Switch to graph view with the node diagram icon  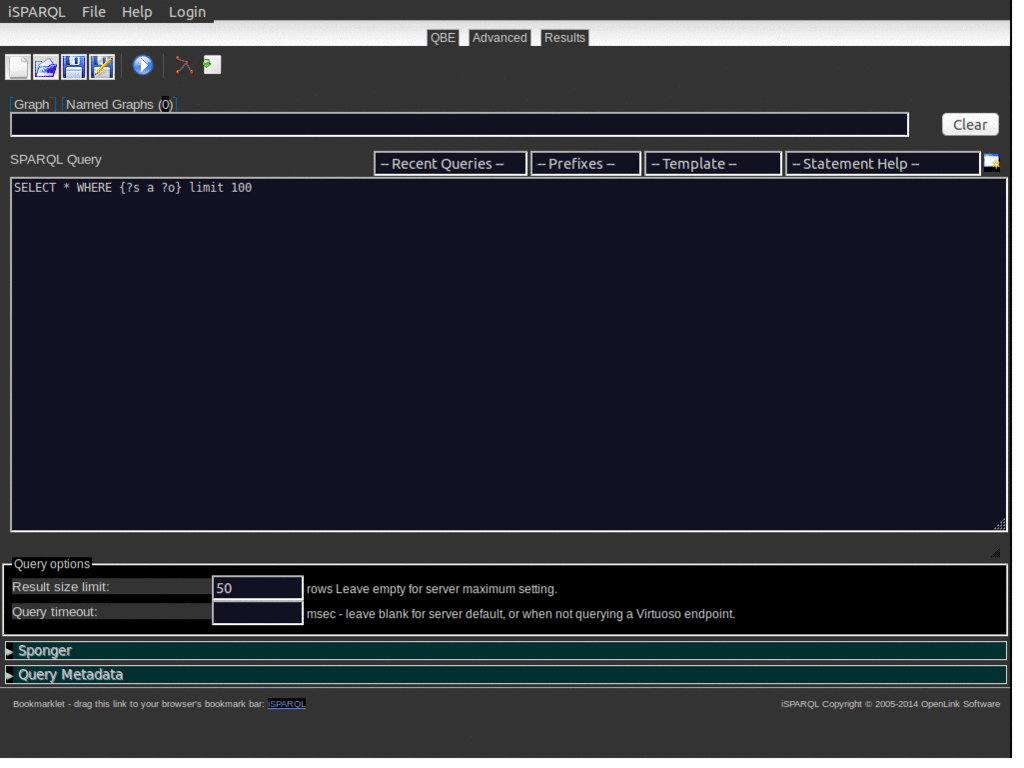(x=183, y=65)
